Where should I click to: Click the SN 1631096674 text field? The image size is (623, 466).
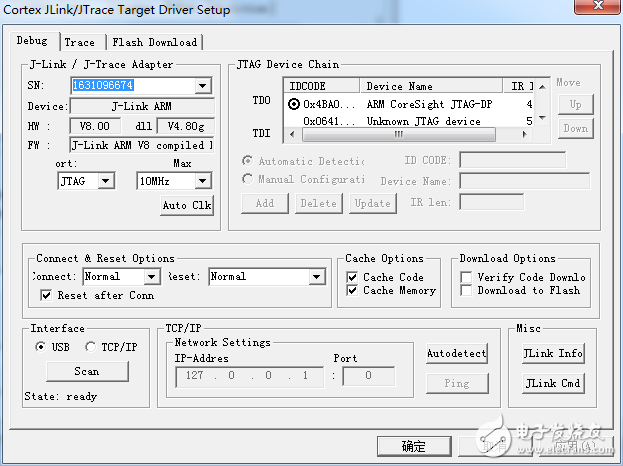pos(132,85)
